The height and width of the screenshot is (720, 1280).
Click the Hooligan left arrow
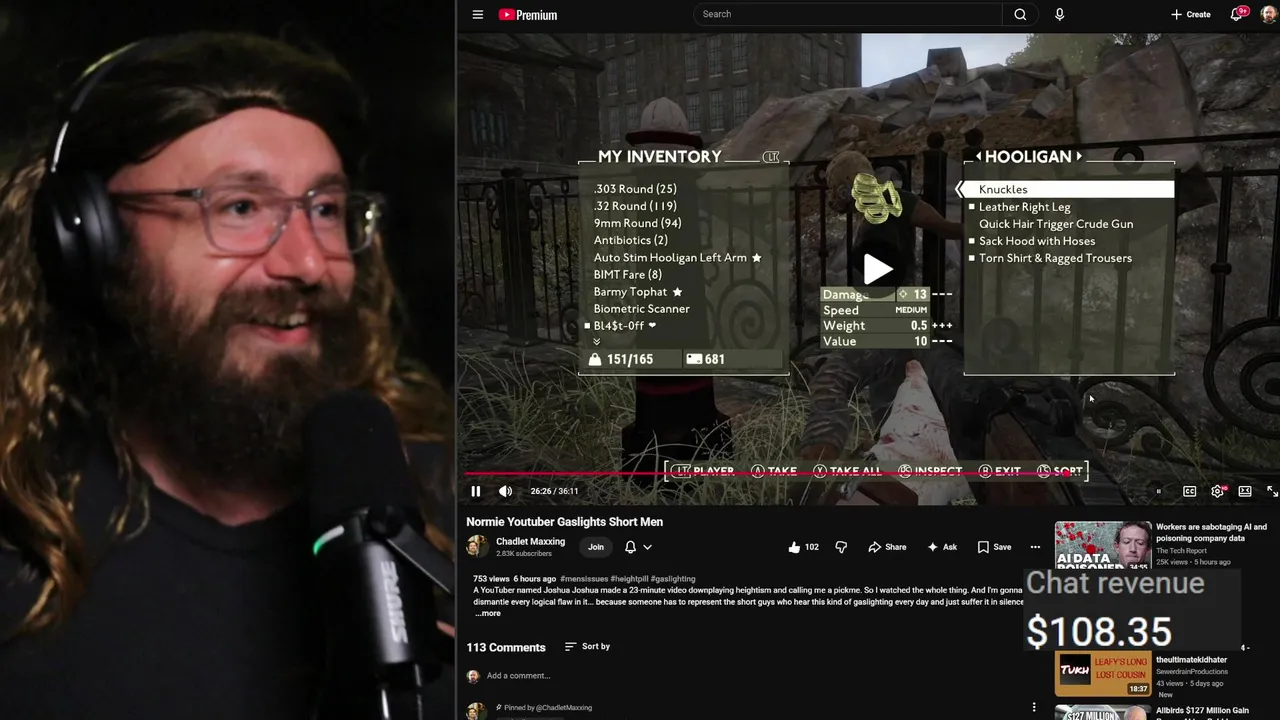(979, 157)
